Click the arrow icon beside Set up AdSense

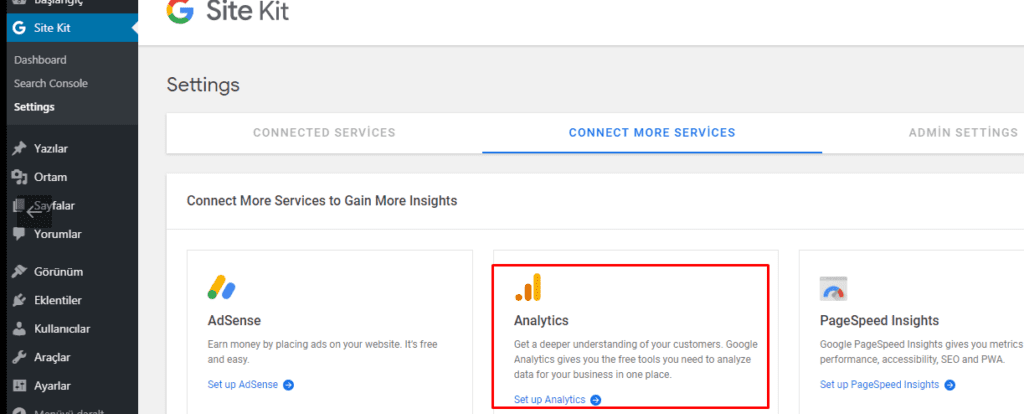click(289, 385)
